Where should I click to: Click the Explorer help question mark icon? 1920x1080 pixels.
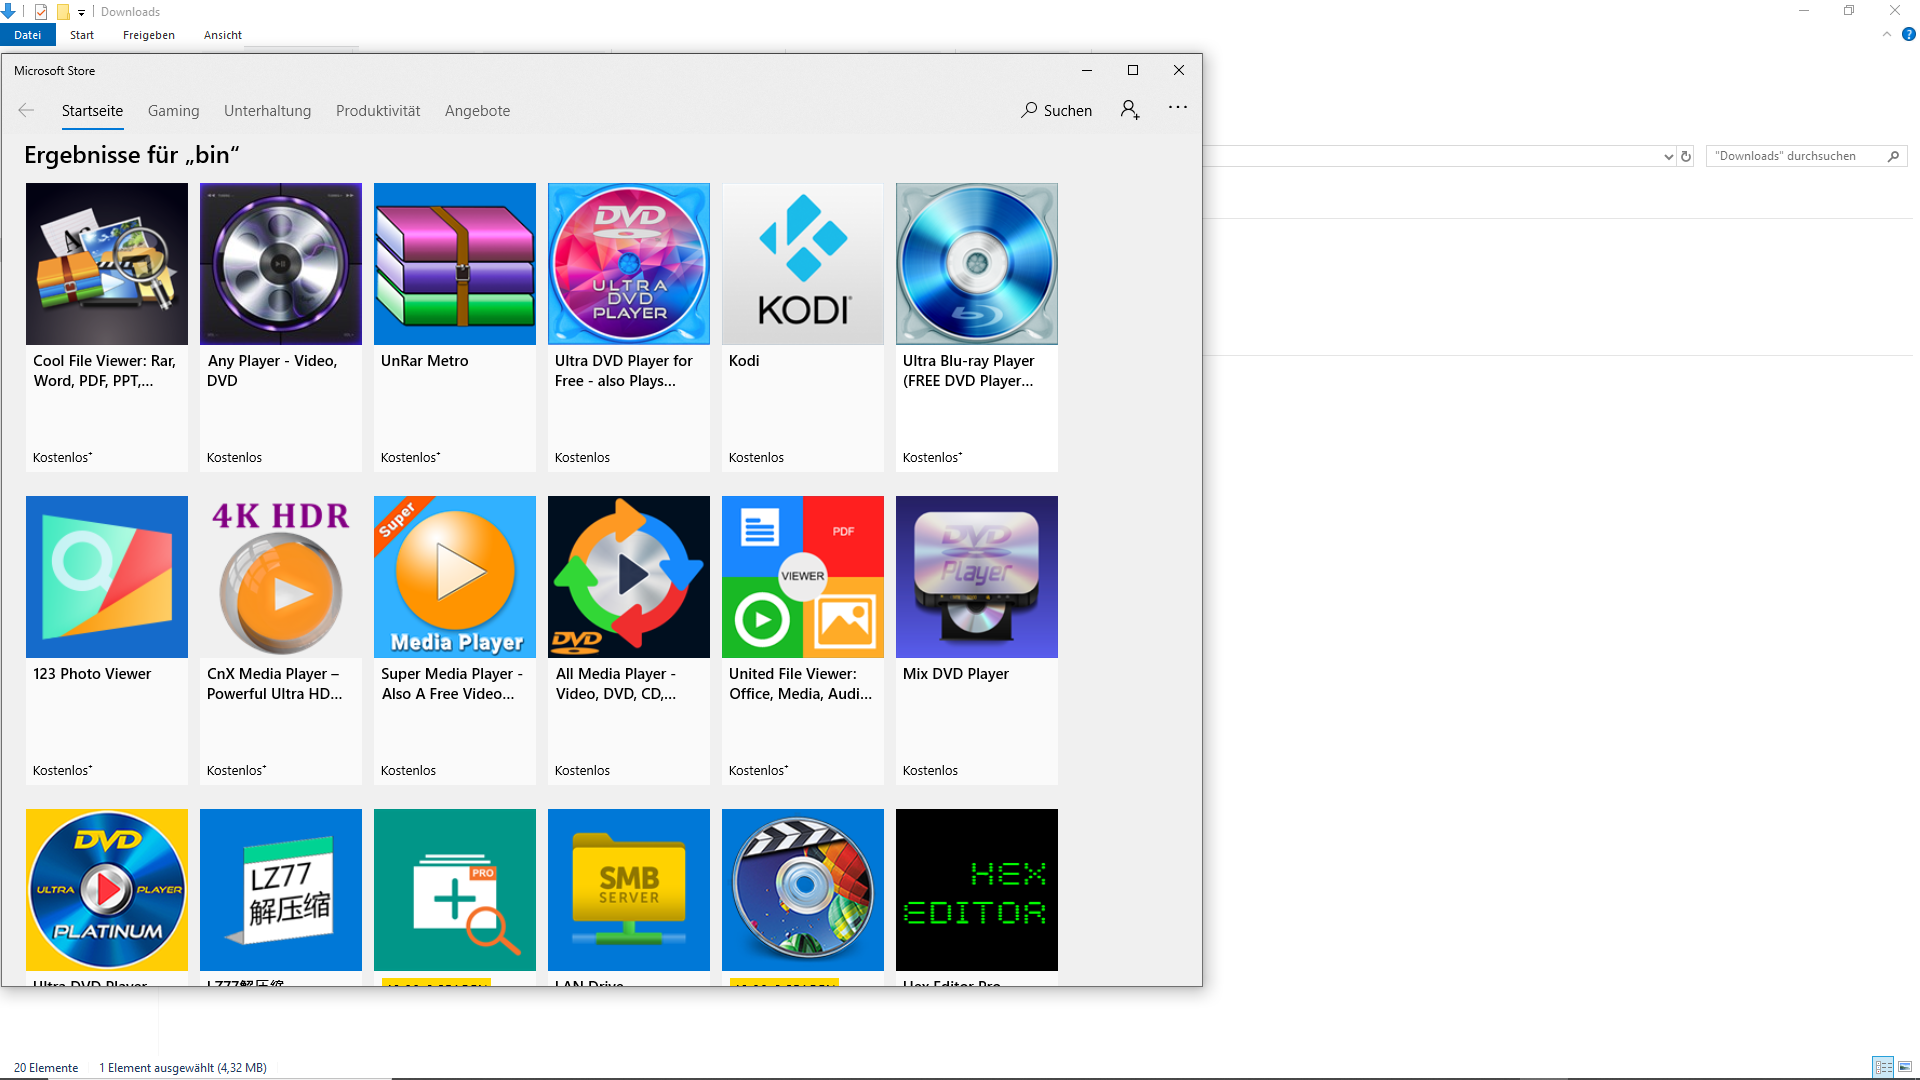1908,34
